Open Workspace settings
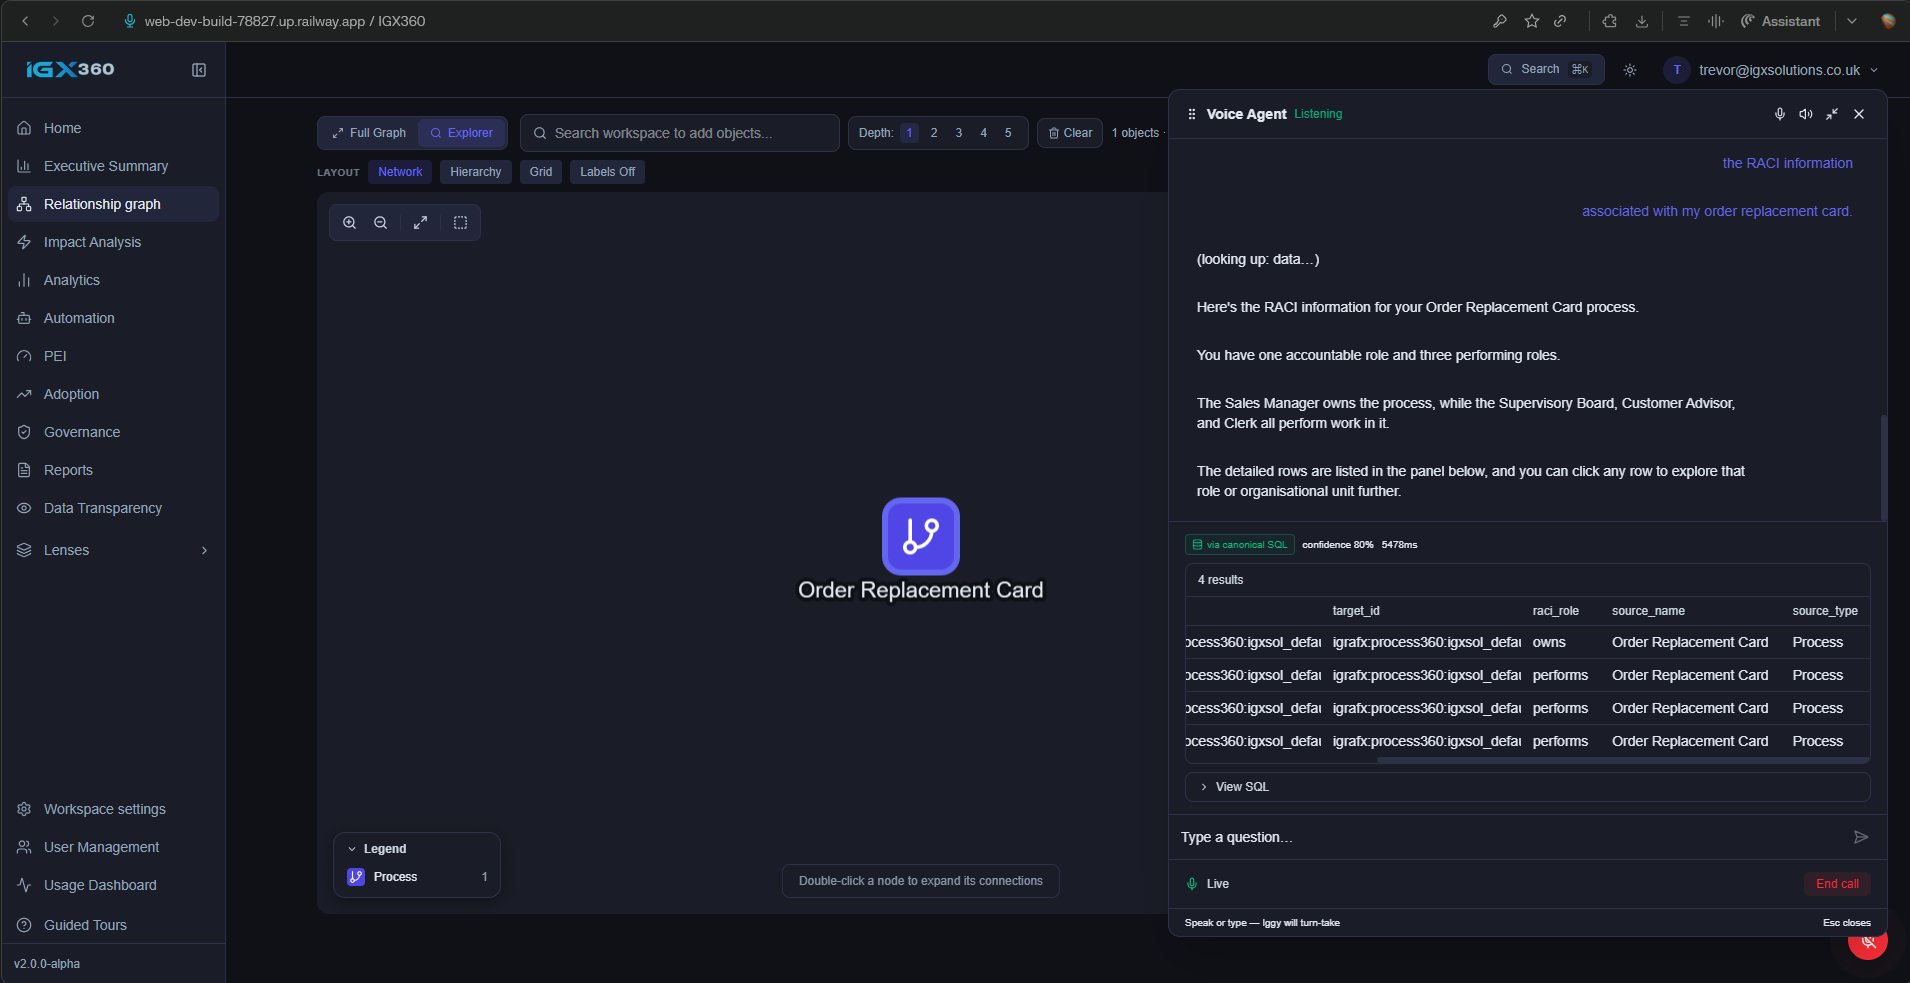The image size is (1910, 983). tap(113, 809)
